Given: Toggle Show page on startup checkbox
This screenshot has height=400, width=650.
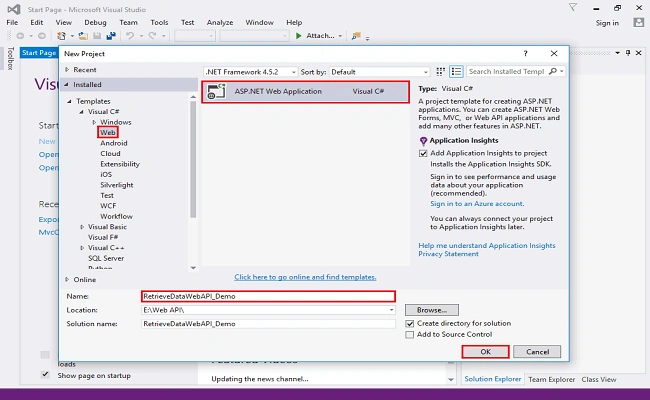Looking at the screenshot, I should (45, 375).
